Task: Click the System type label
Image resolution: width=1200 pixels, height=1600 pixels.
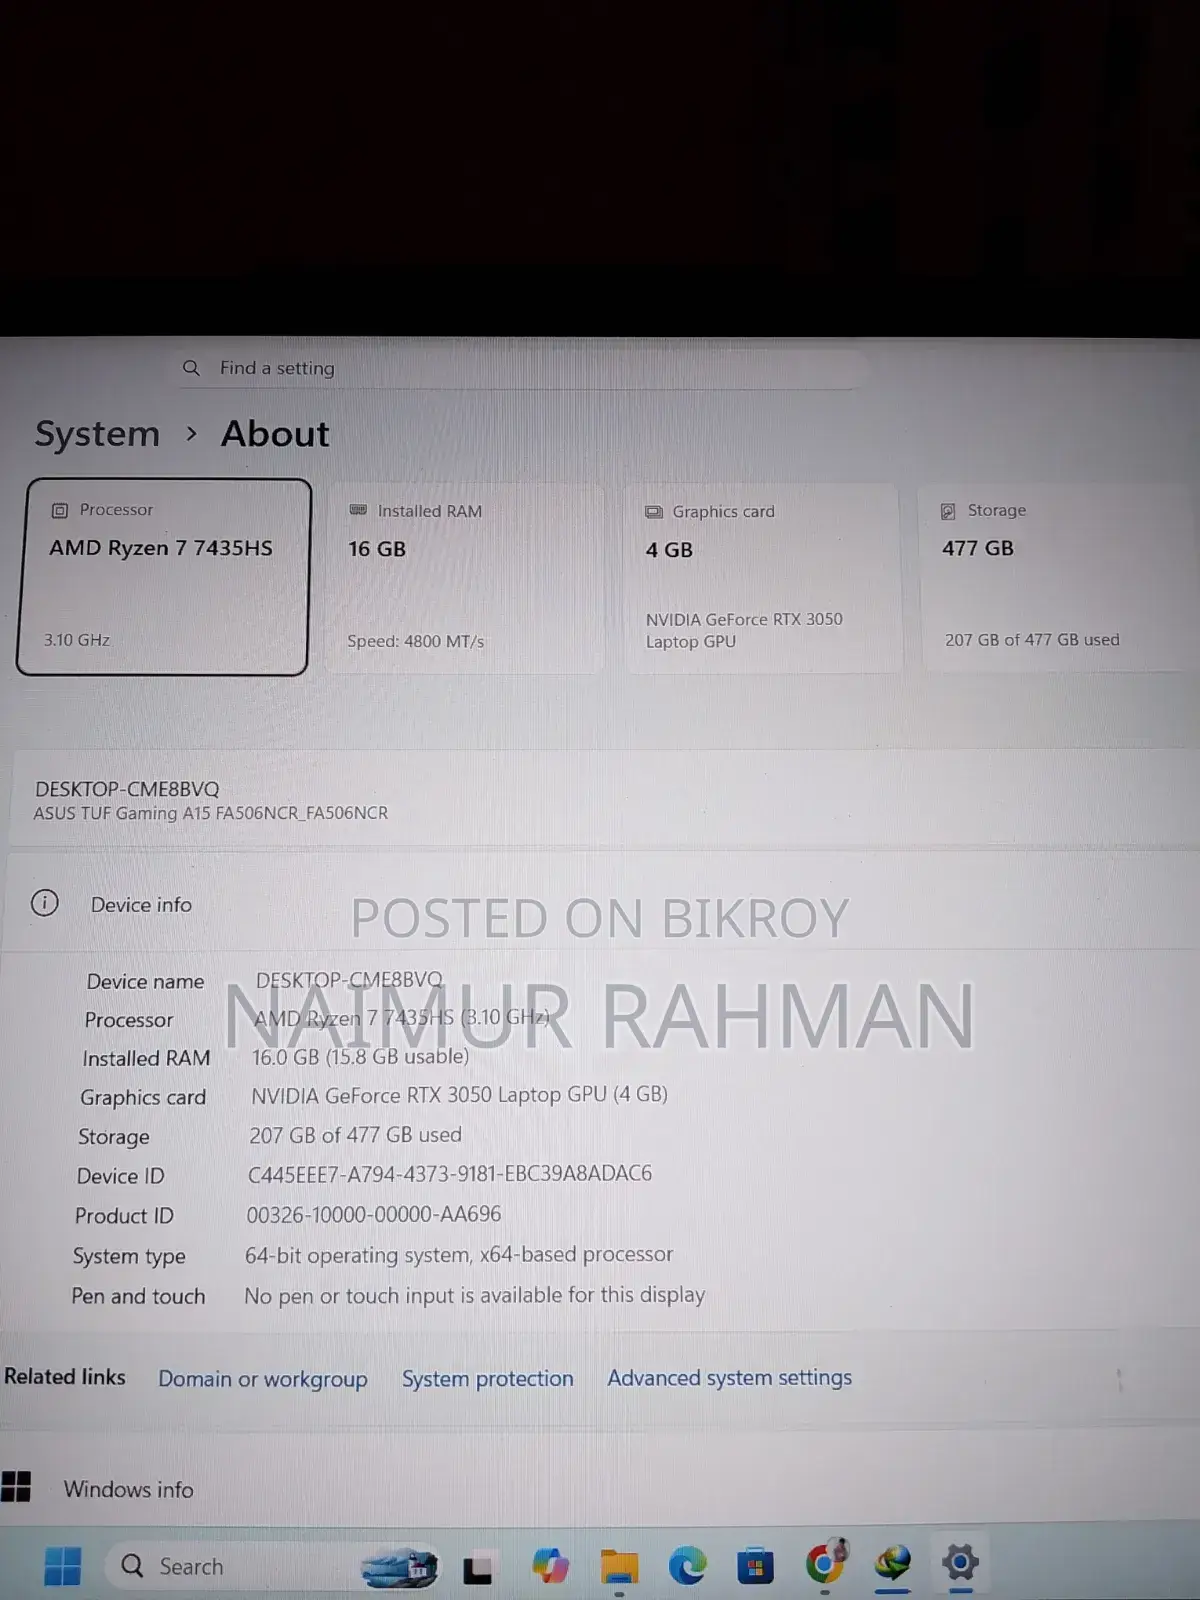Action: [x=129, y=1256]
